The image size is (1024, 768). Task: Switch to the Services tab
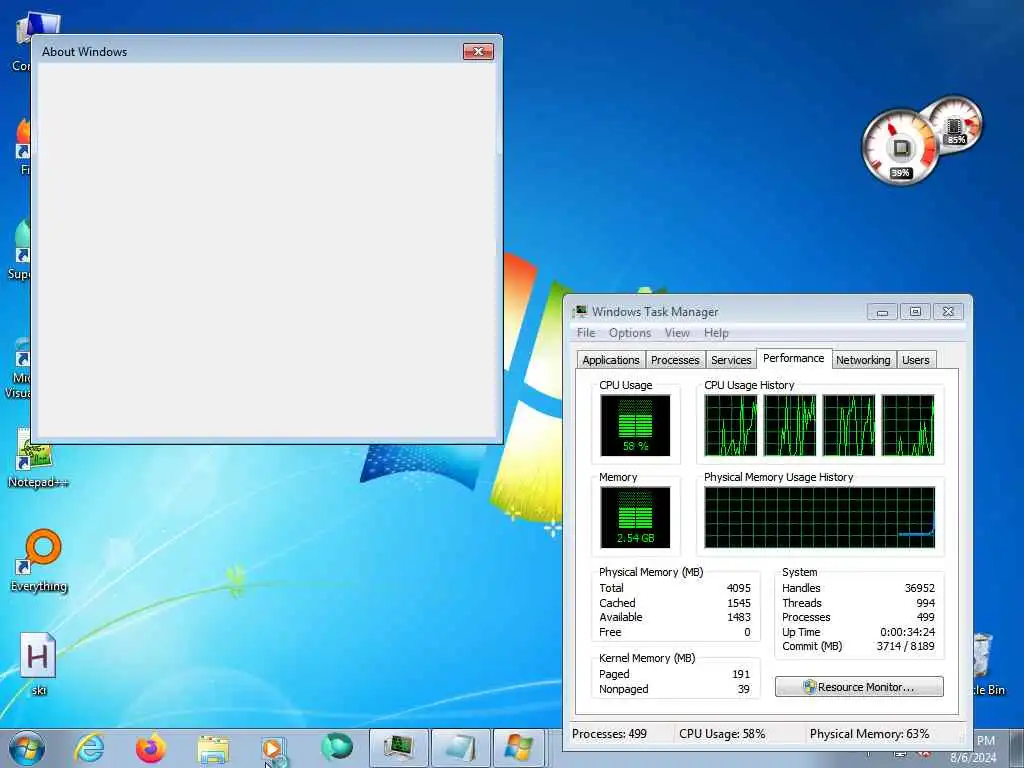pos(731,360)
